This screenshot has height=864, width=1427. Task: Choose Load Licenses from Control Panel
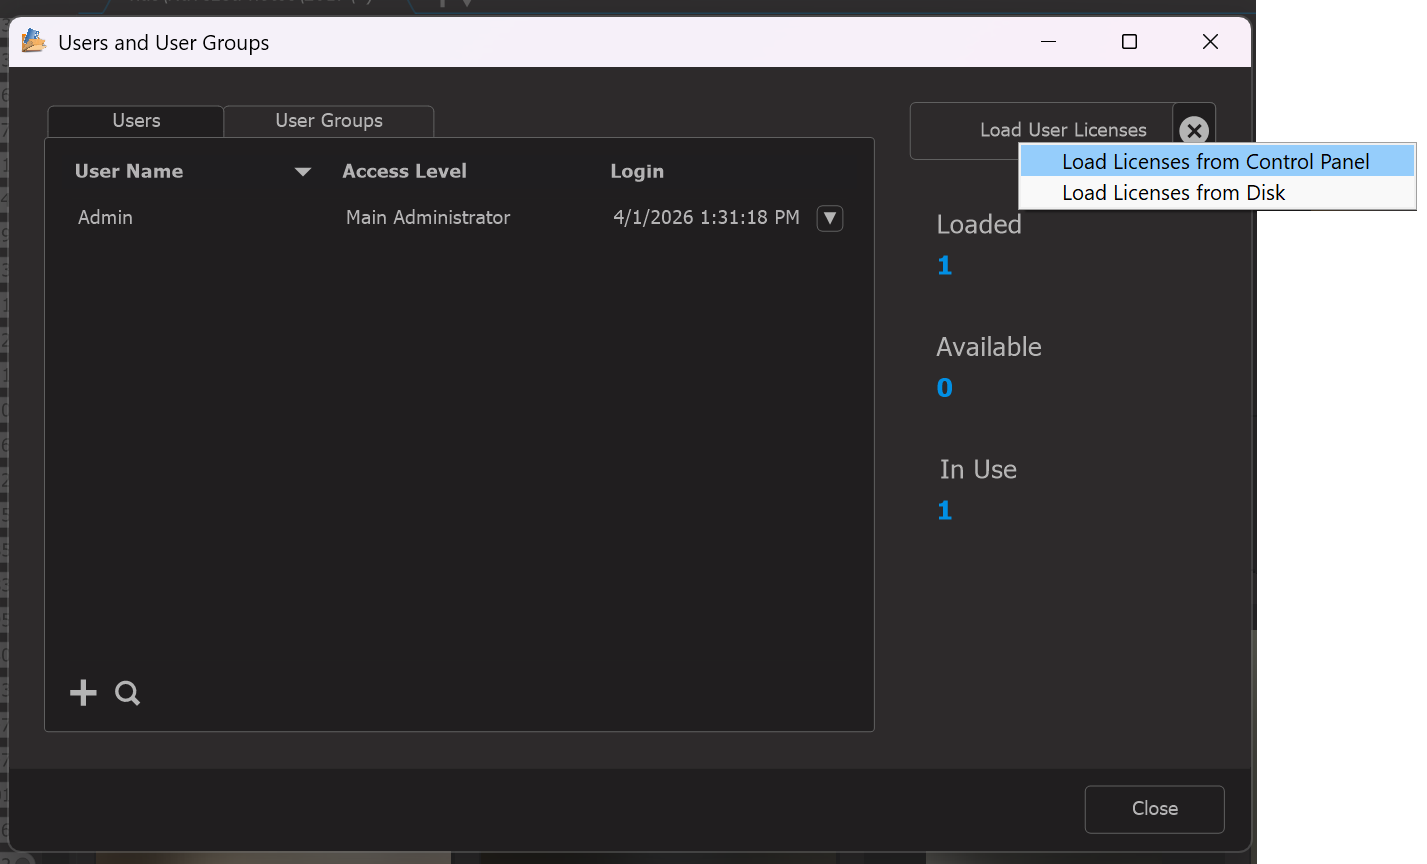point(1217,161)
